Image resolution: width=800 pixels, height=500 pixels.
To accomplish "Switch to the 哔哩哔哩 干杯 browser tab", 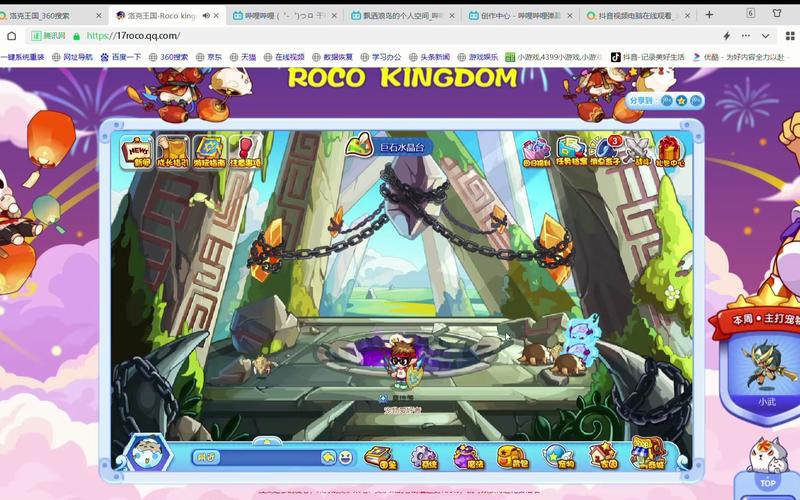I will click(285, 16).
